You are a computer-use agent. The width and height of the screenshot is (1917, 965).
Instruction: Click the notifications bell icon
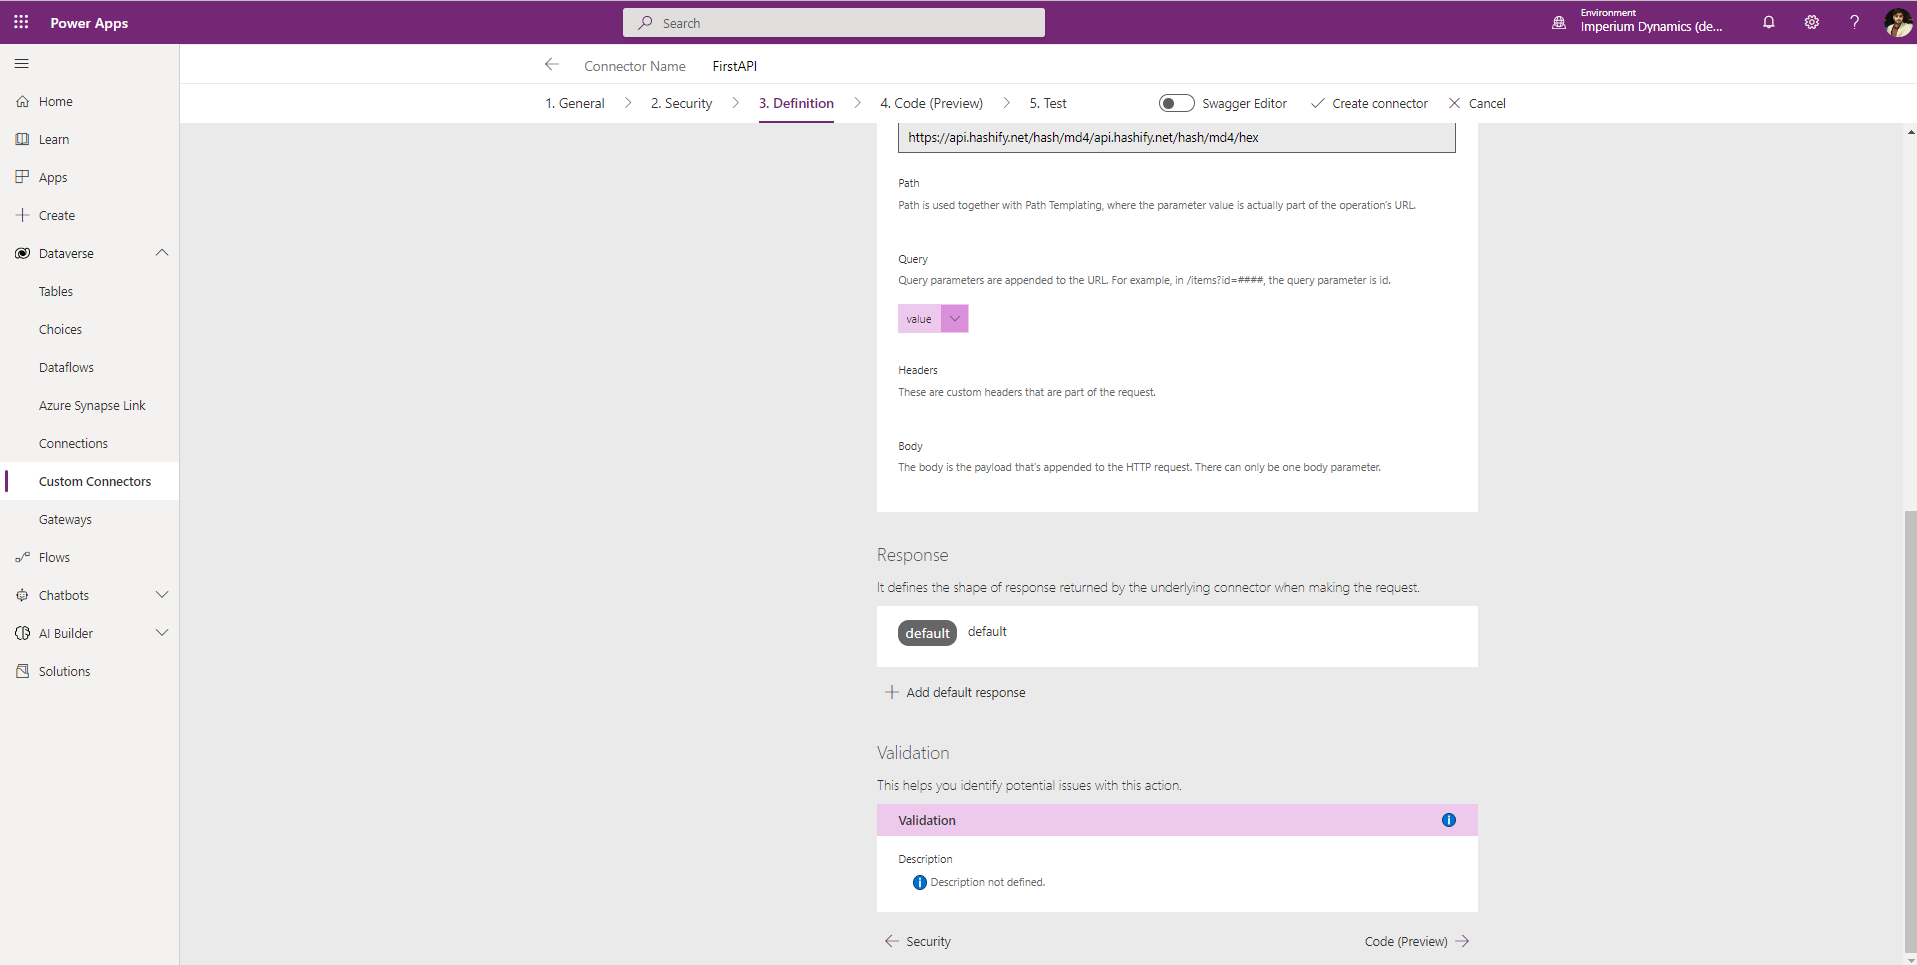click(1768, 22)
